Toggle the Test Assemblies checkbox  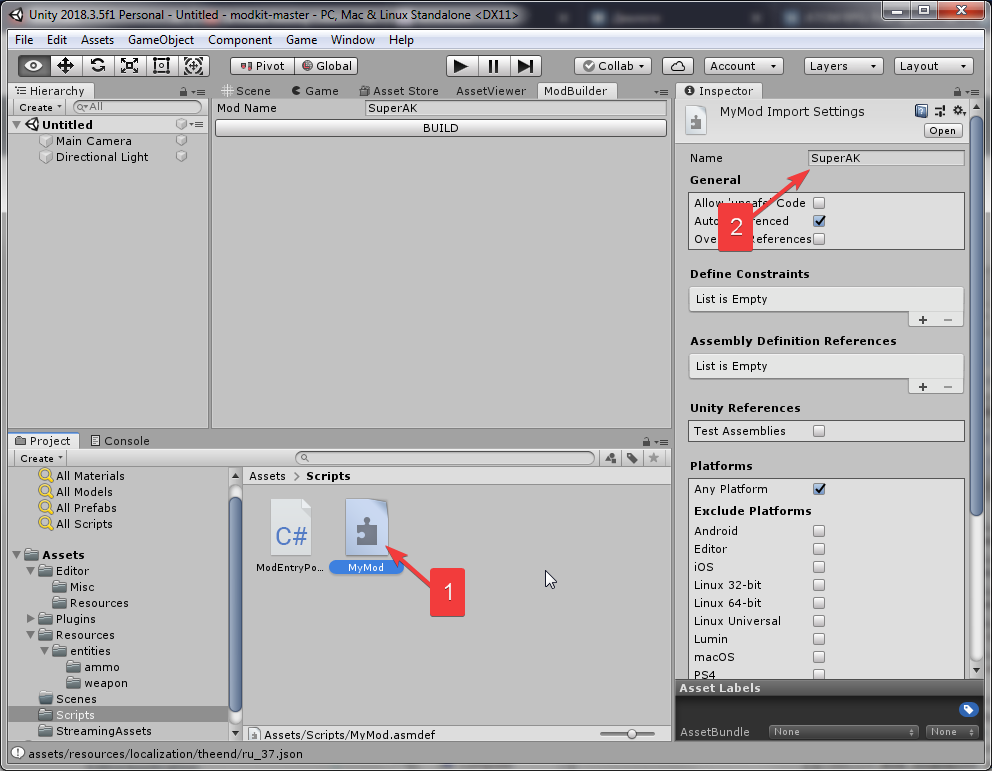click(x=819, y=431)
